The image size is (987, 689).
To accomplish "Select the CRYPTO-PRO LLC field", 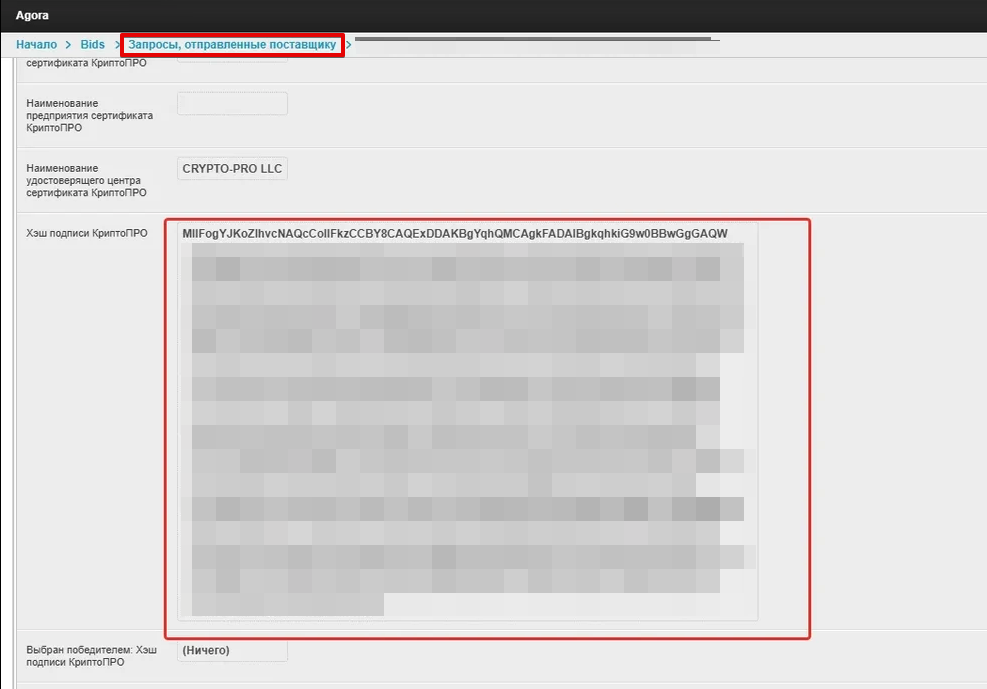I will tap(232, 169).
